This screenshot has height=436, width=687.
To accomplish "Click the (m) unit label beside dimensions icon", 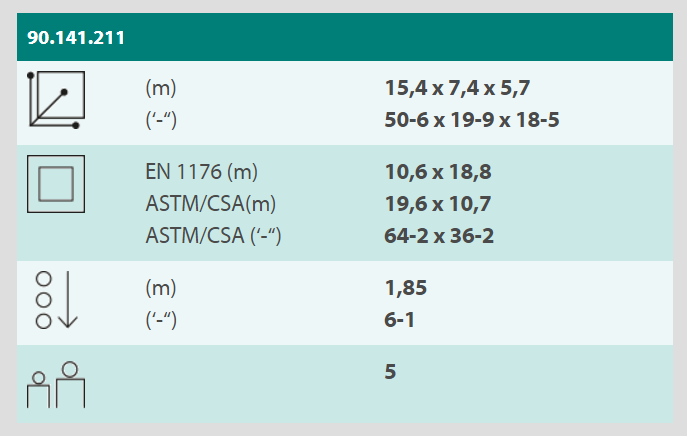I will pos(160,88).
